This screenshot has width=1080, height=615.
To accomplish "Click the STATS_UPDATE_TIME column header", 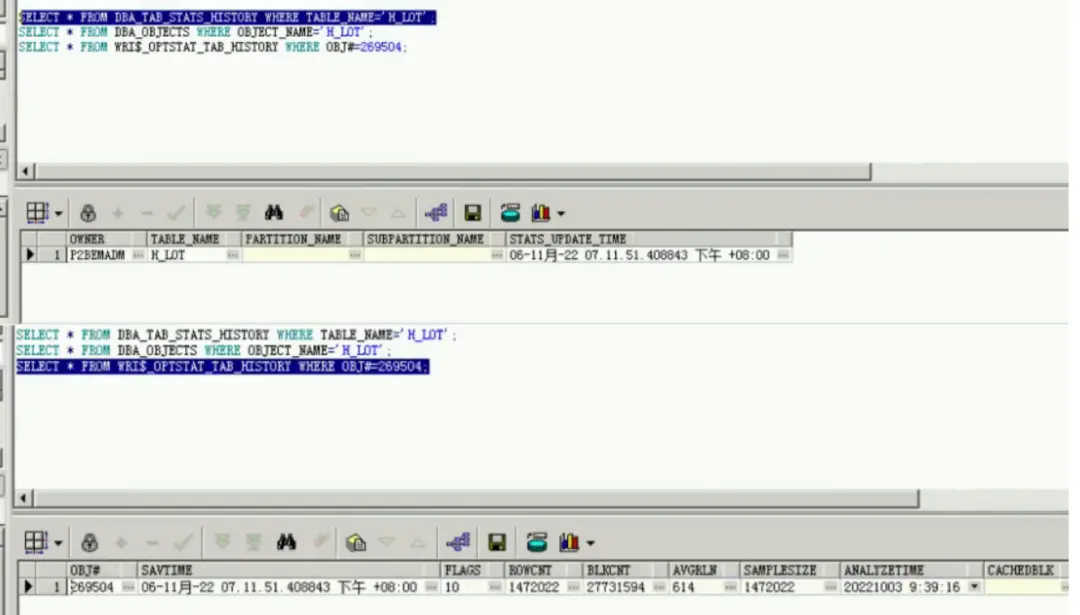I will pyautogui.click(x=648, y=239).
